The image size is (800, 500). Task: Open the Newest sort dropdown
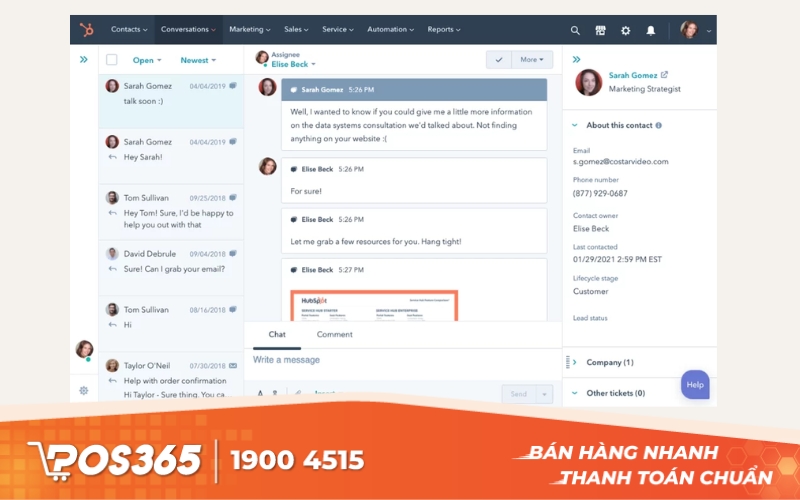(198, 60)
